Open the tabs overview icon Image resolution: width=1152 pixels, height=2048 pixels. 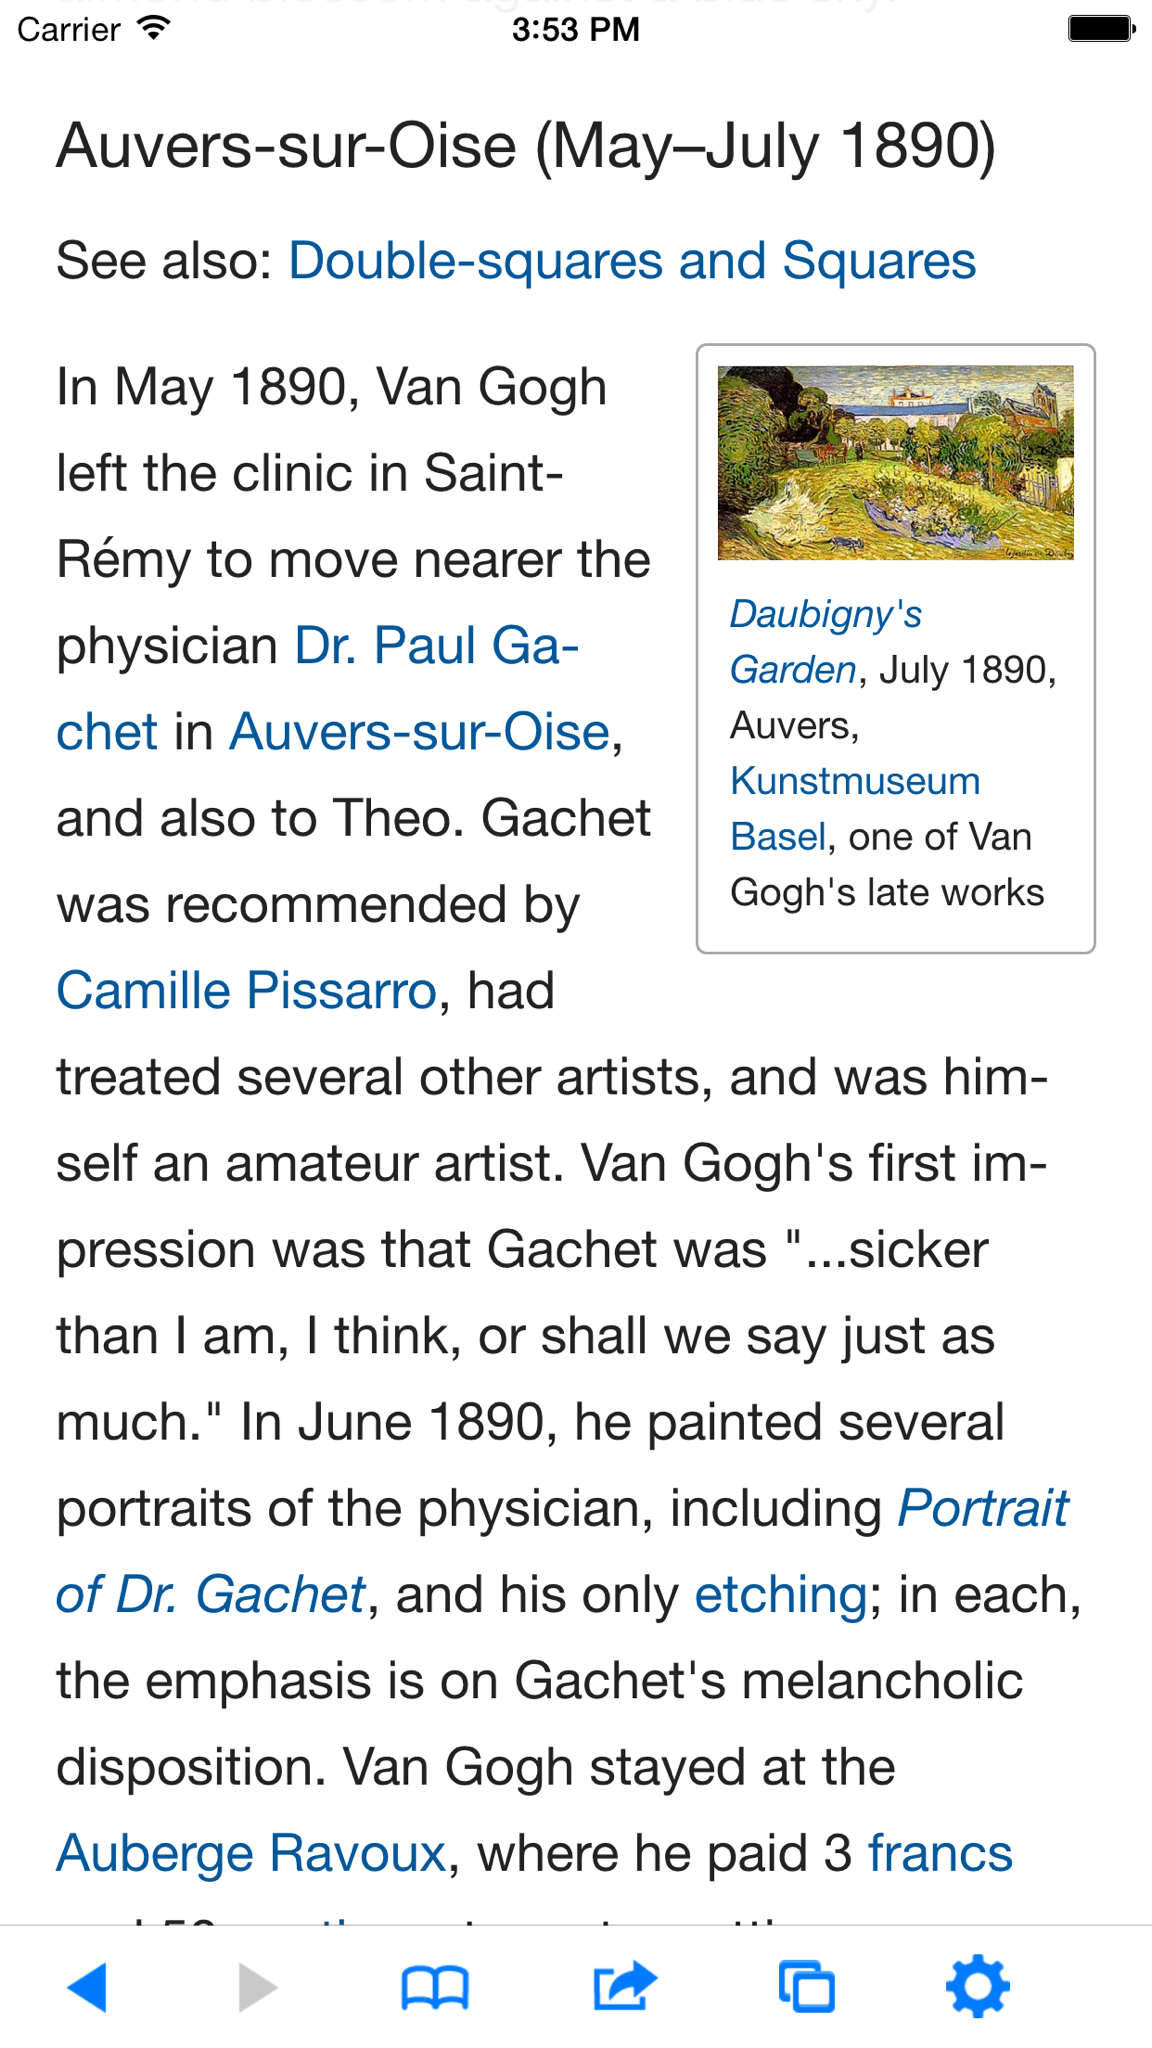[807, 1987]
